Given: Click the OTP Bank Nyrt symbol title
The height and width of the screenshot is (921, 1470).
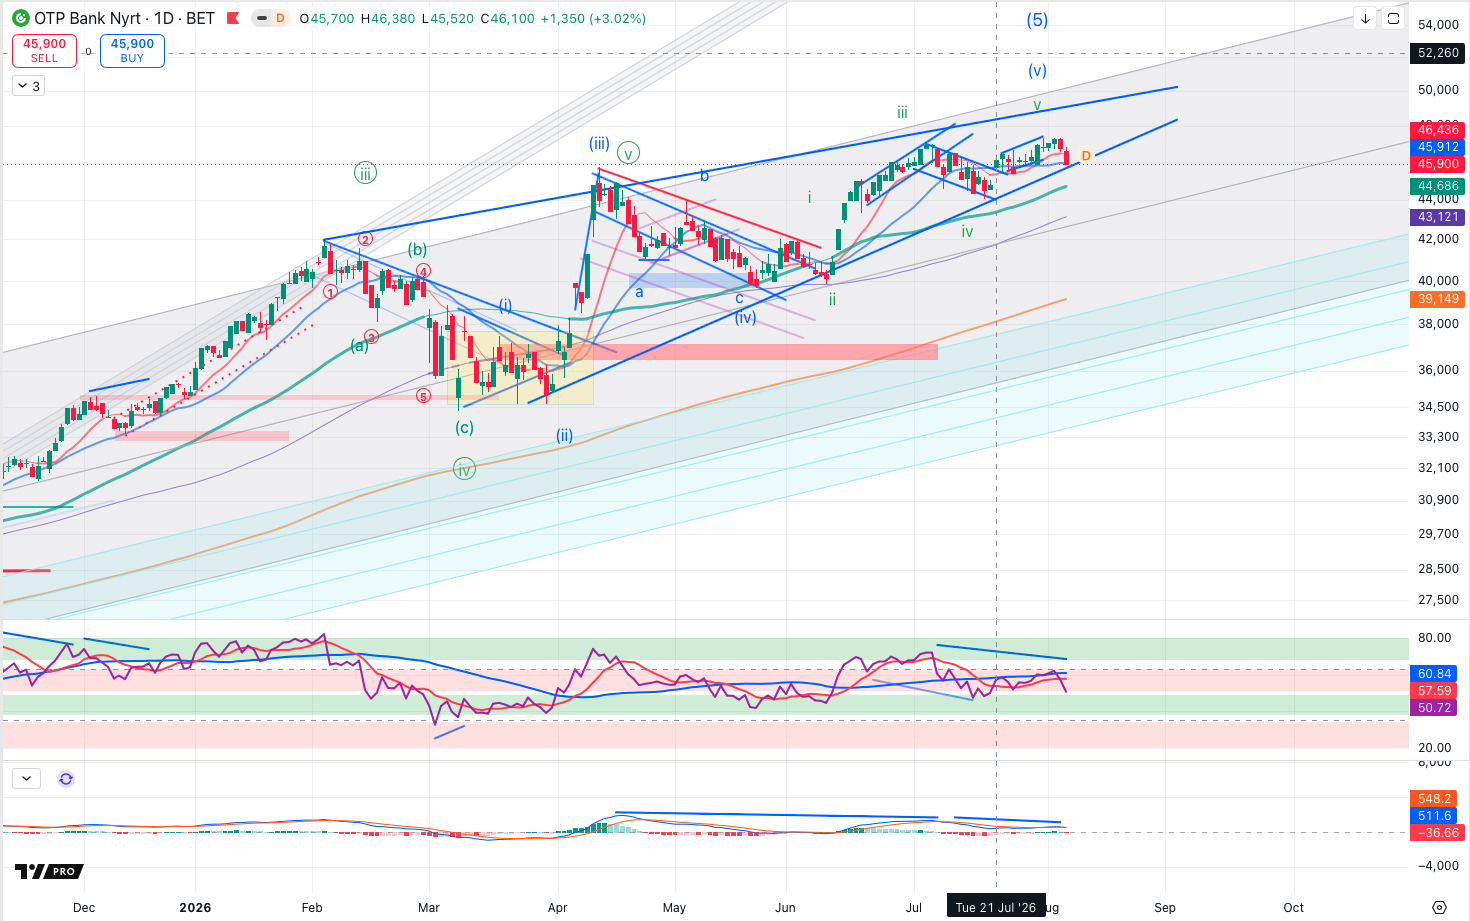Looking at the screenshot, I should (x=87, y=18).
